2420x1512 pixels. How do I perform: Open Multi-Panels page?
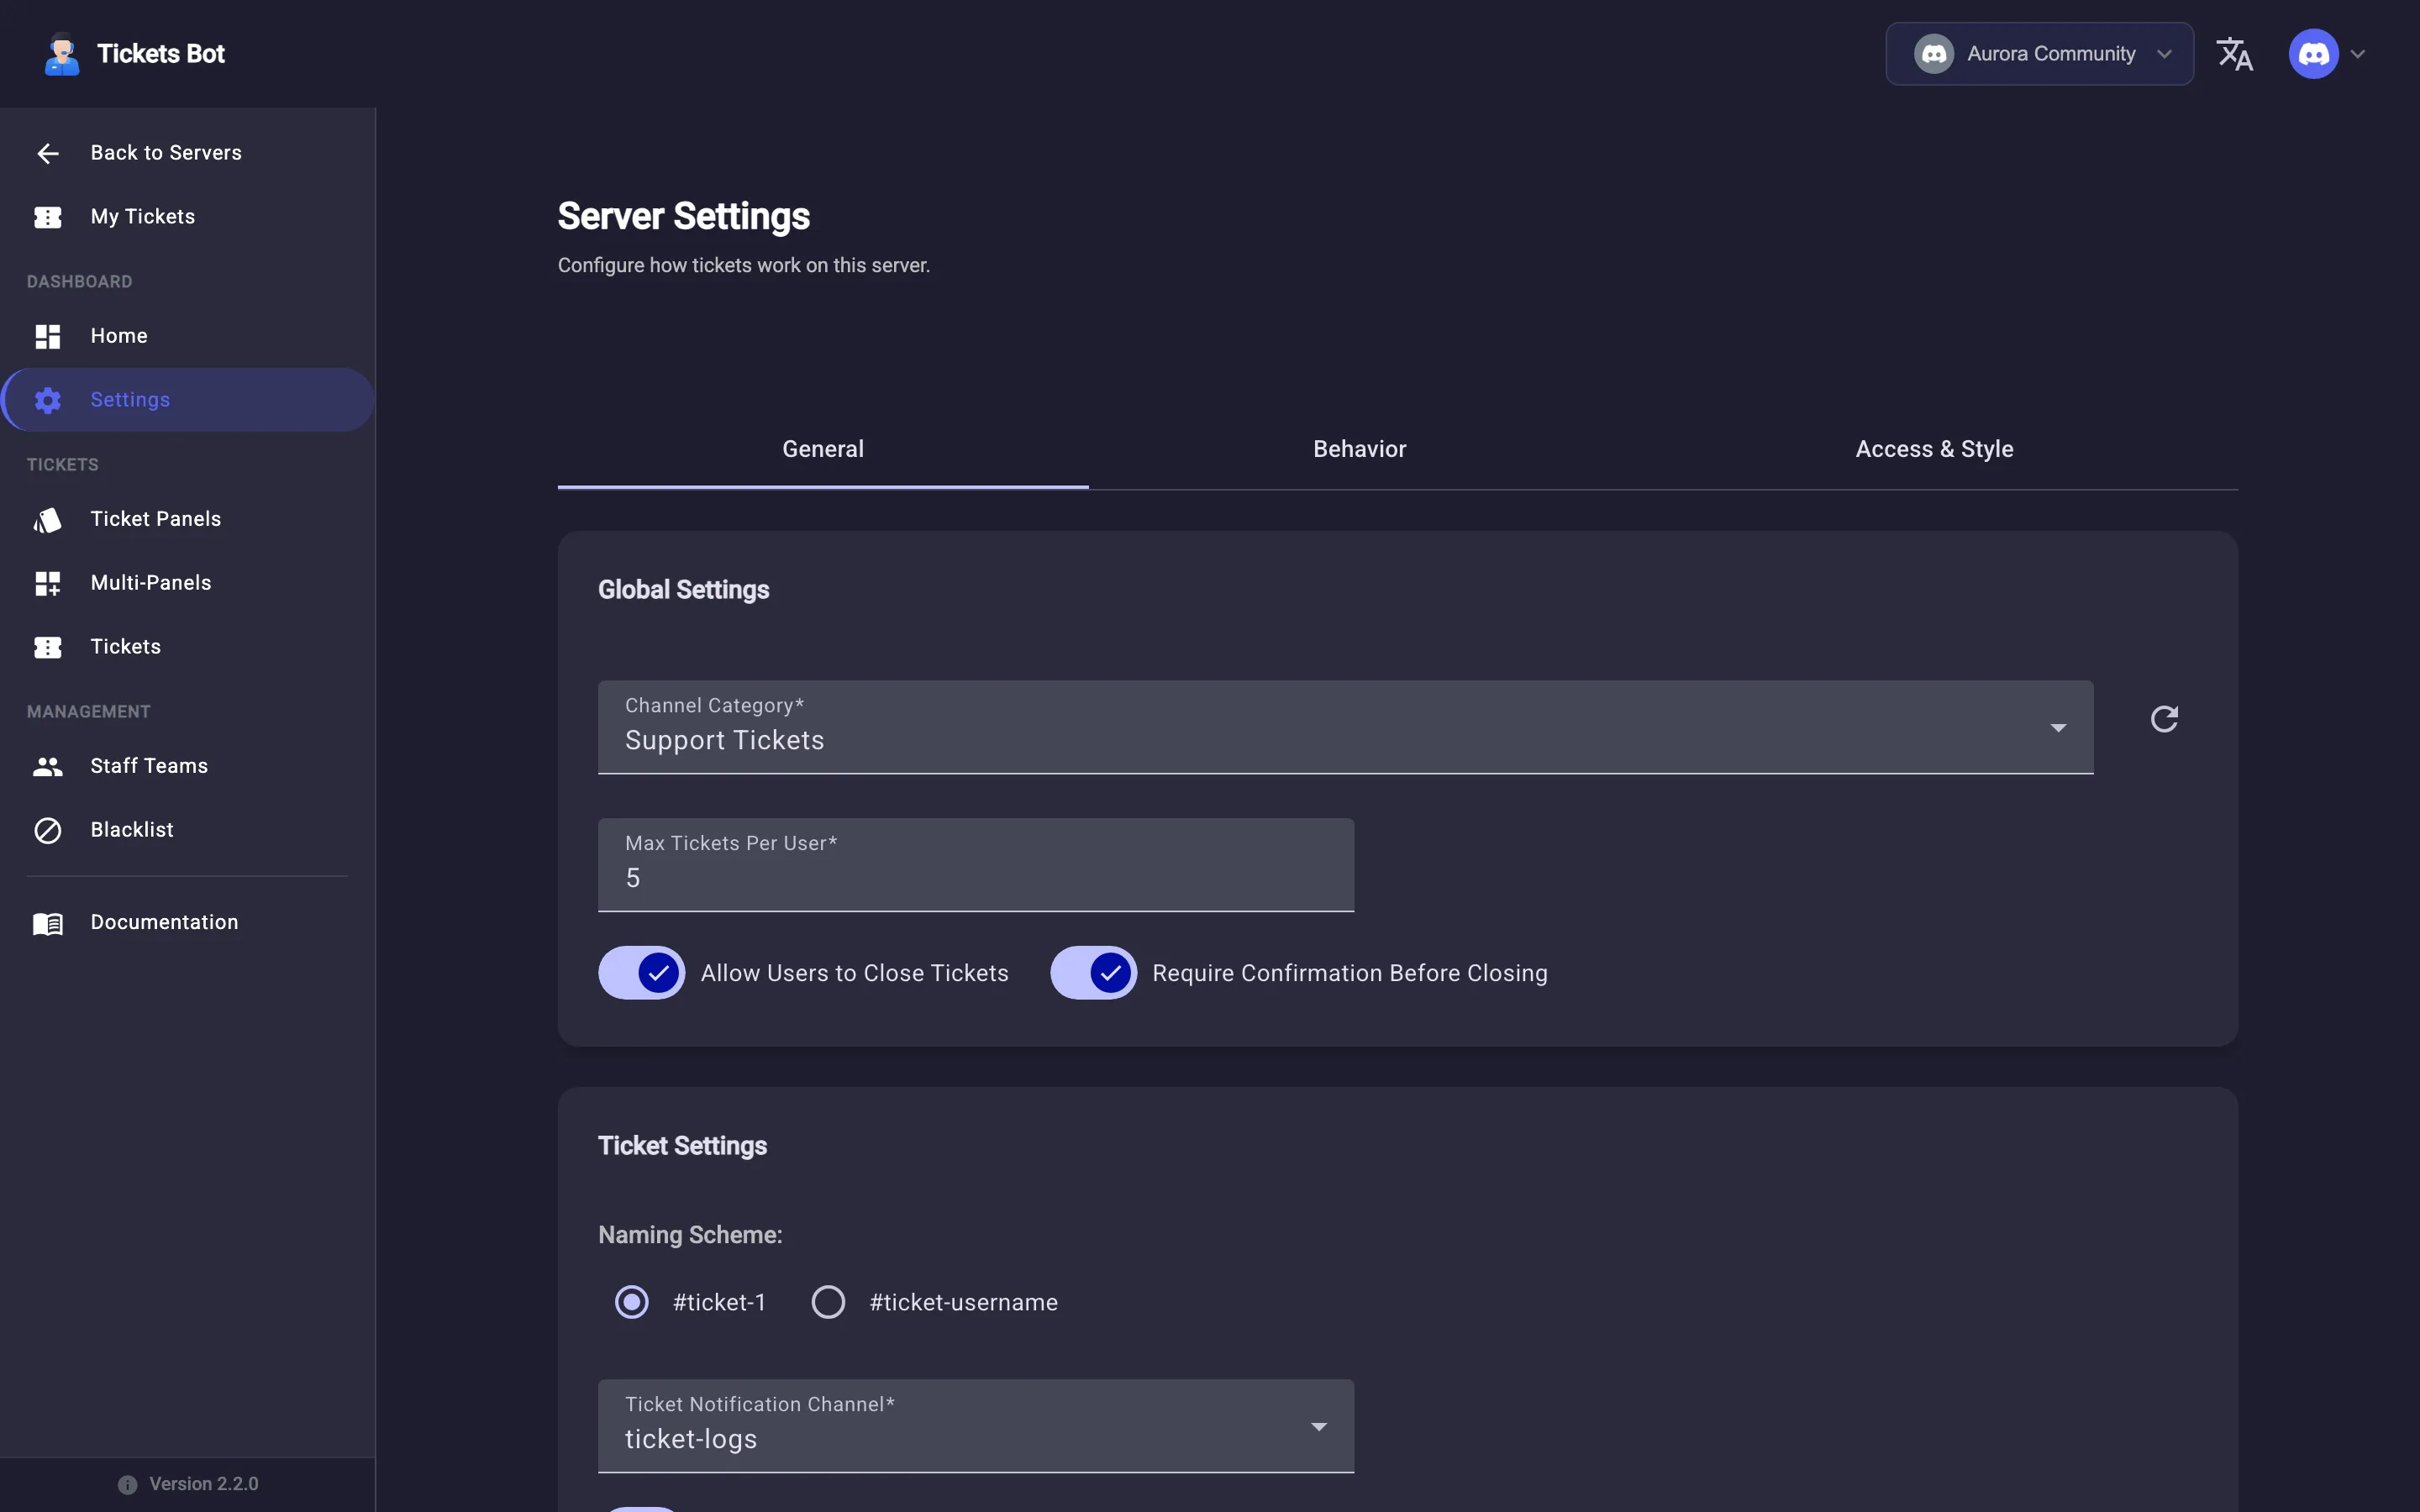[x=187, y=583]
